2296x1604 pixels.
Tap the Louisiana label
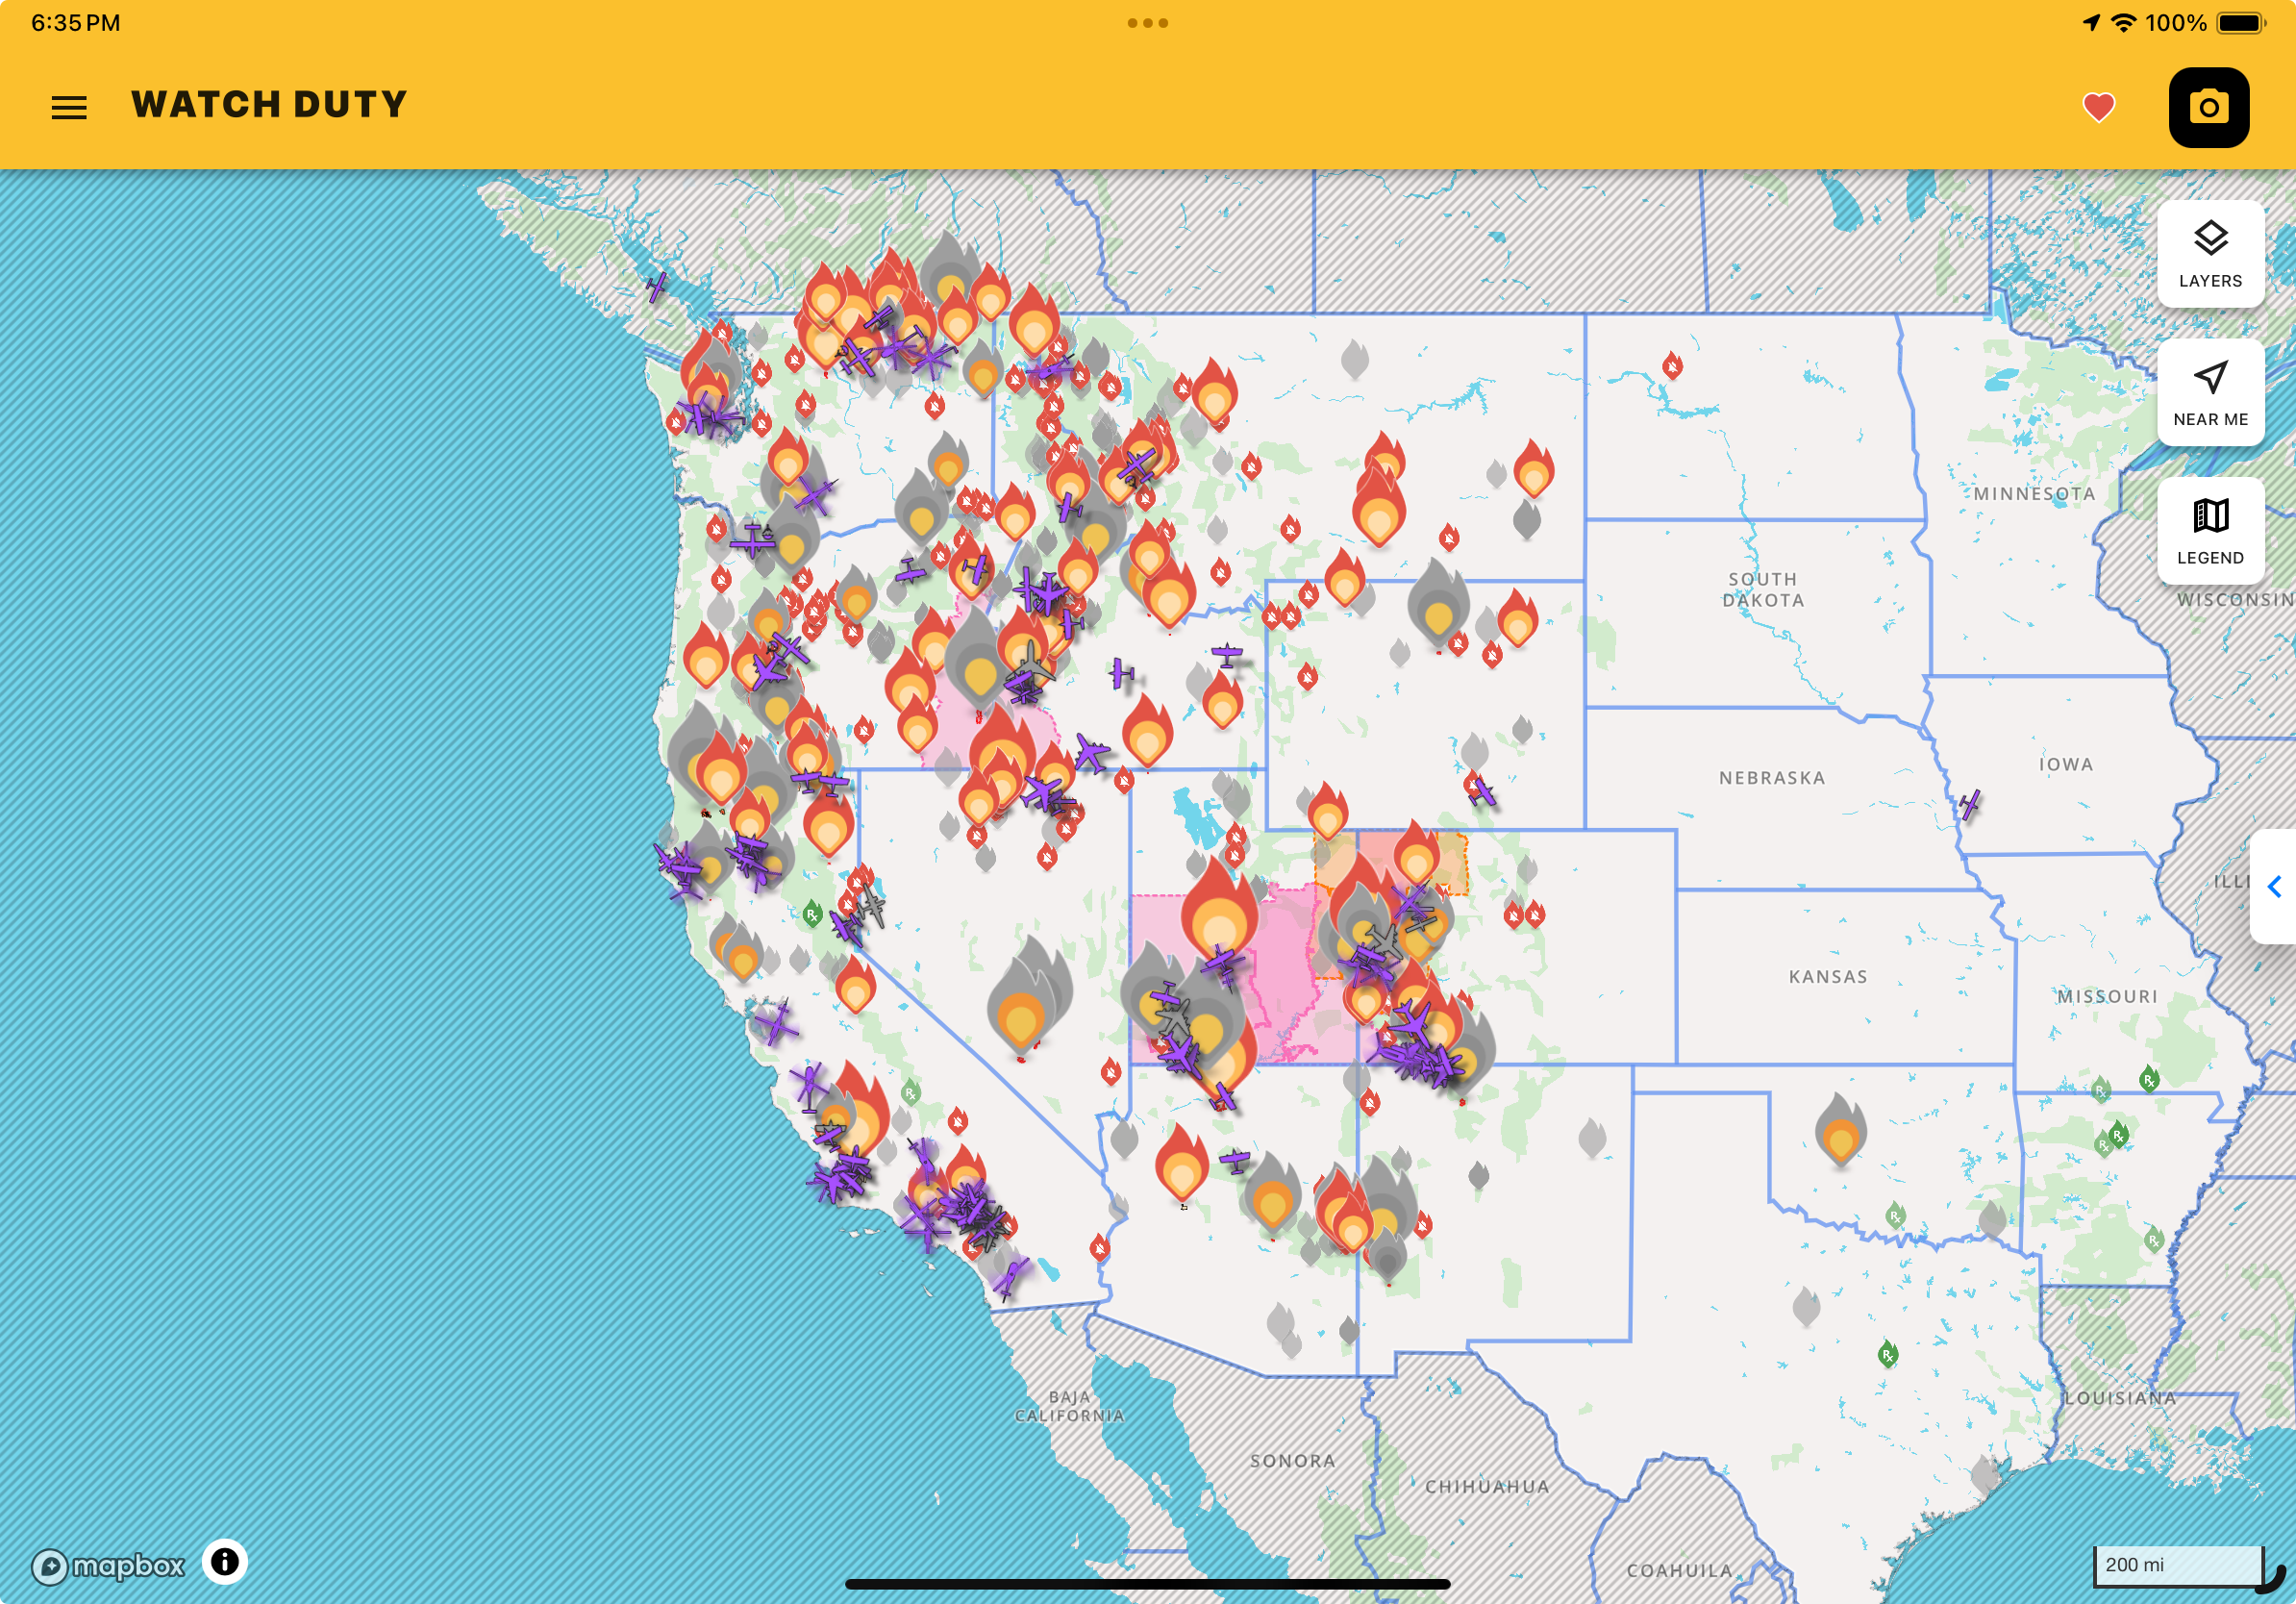(x=2120, y=1398)
